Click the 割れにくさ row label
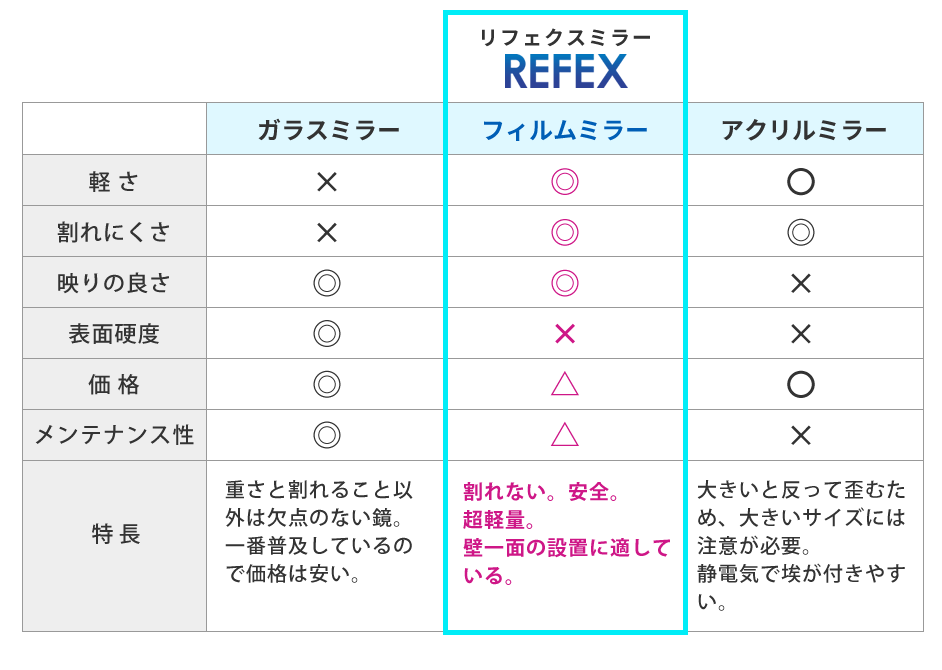Screen dimensions: 942x670 114,233
